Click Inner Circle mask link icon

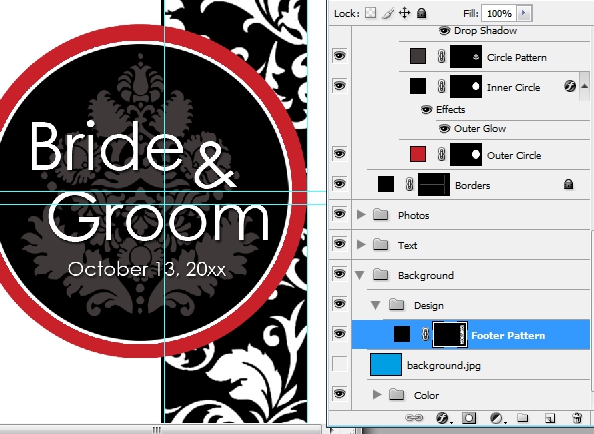[x=441, y=86]
